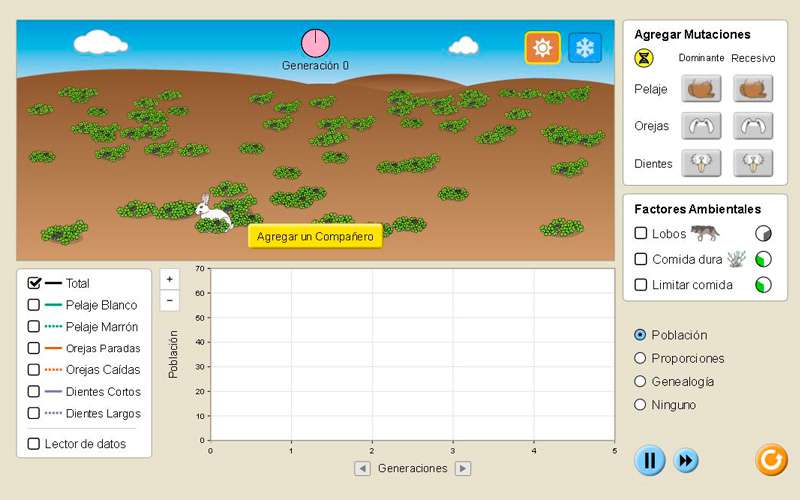Image resolution: width=800 pixels, height=500 pixels.
Task: Enable the Lobos checkbox
Action: 641,234
